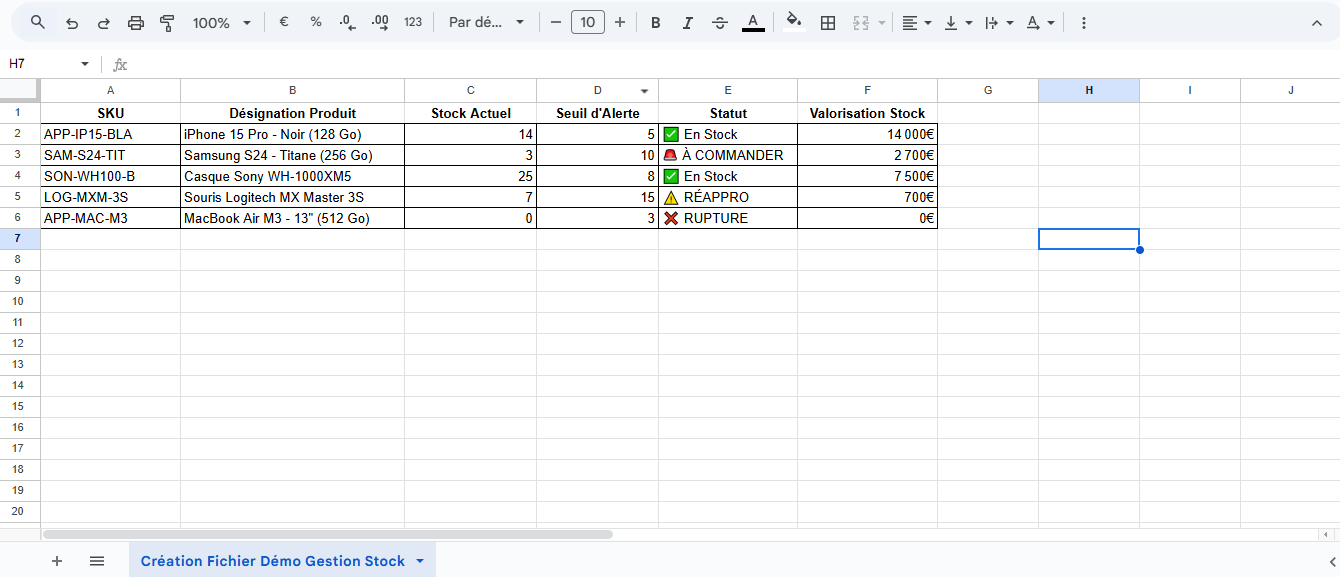Select the 'Valorisation Stock' header cell
This screenshot has width=1340, height=577.
[x=867, y=113]
